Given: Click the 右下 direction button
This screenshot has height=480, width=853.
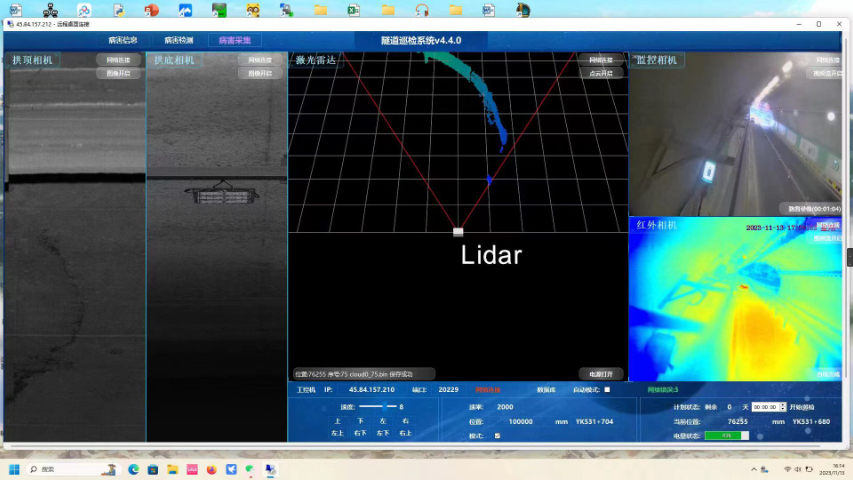Looking at the screenshot, I should 360,433.
